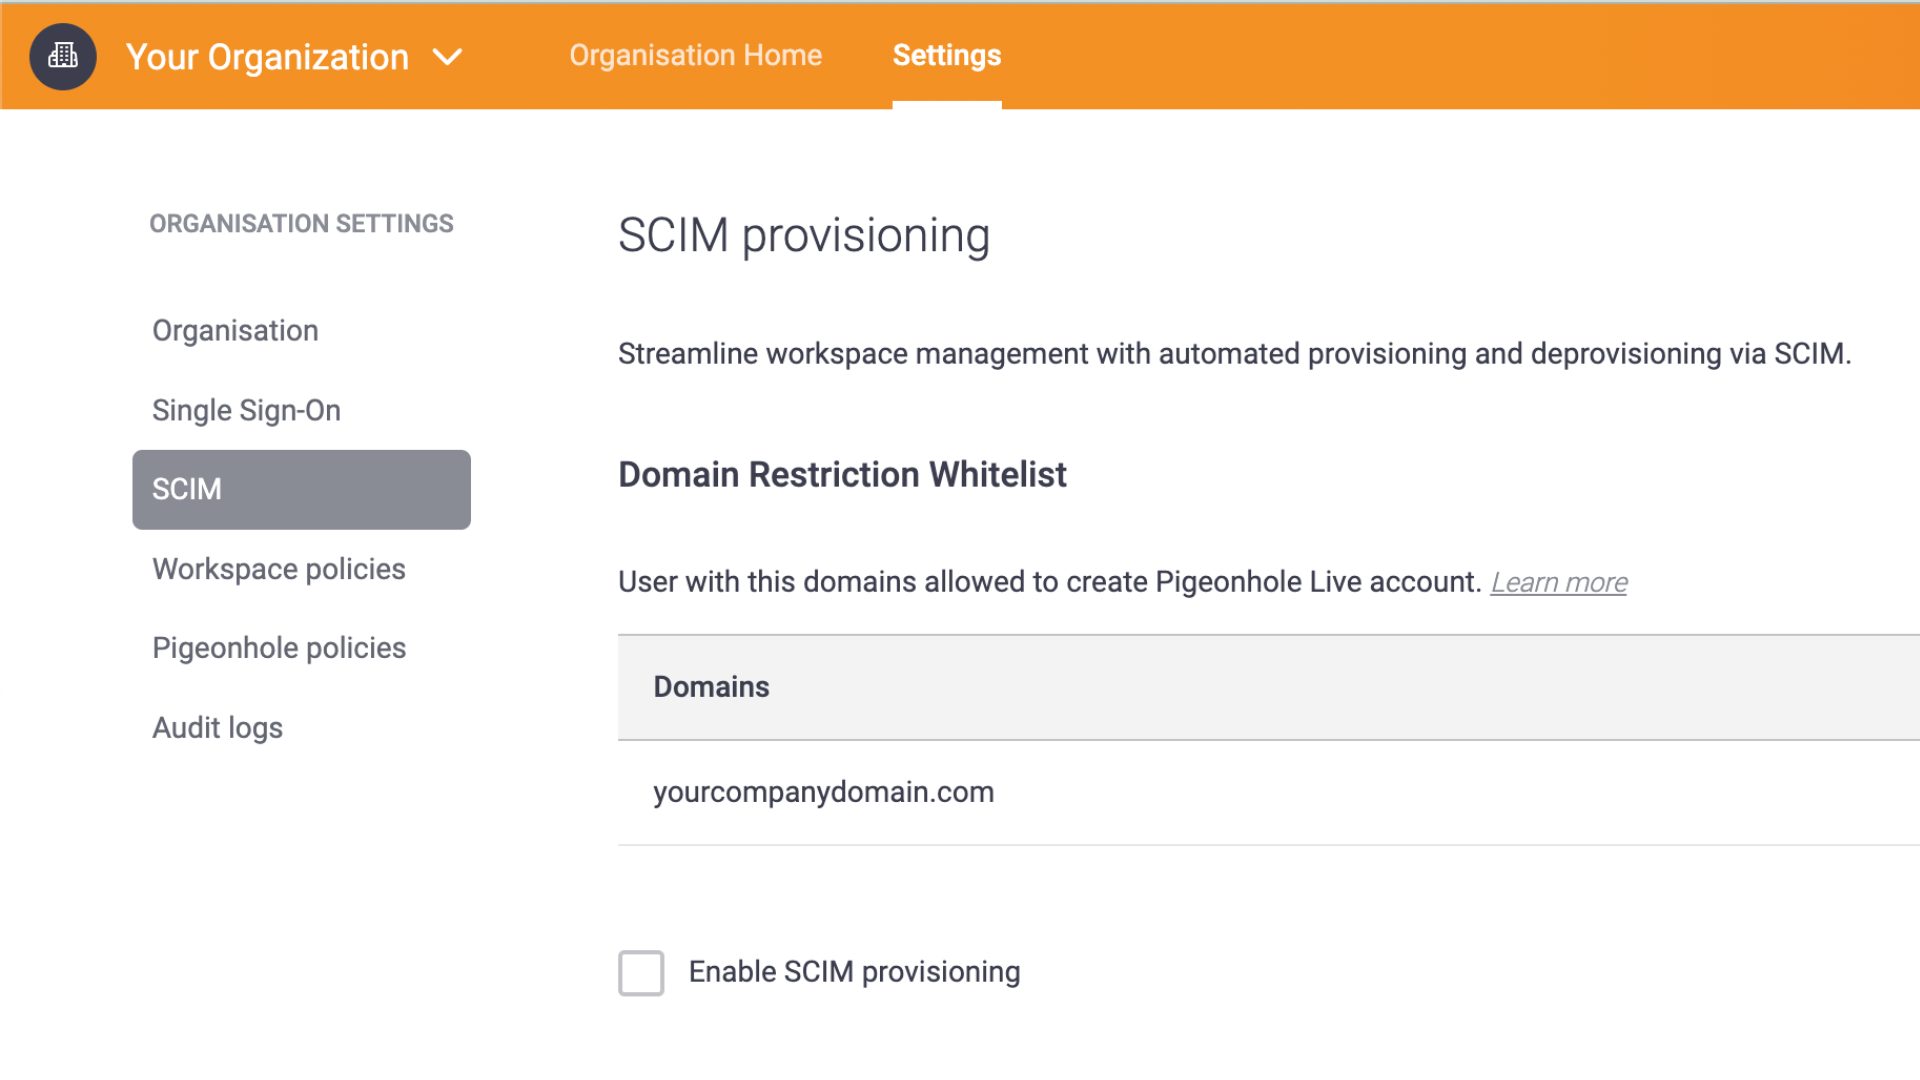Select Organisation in the sidebar
1920x1080 pixels.
(x=234, y=330)
